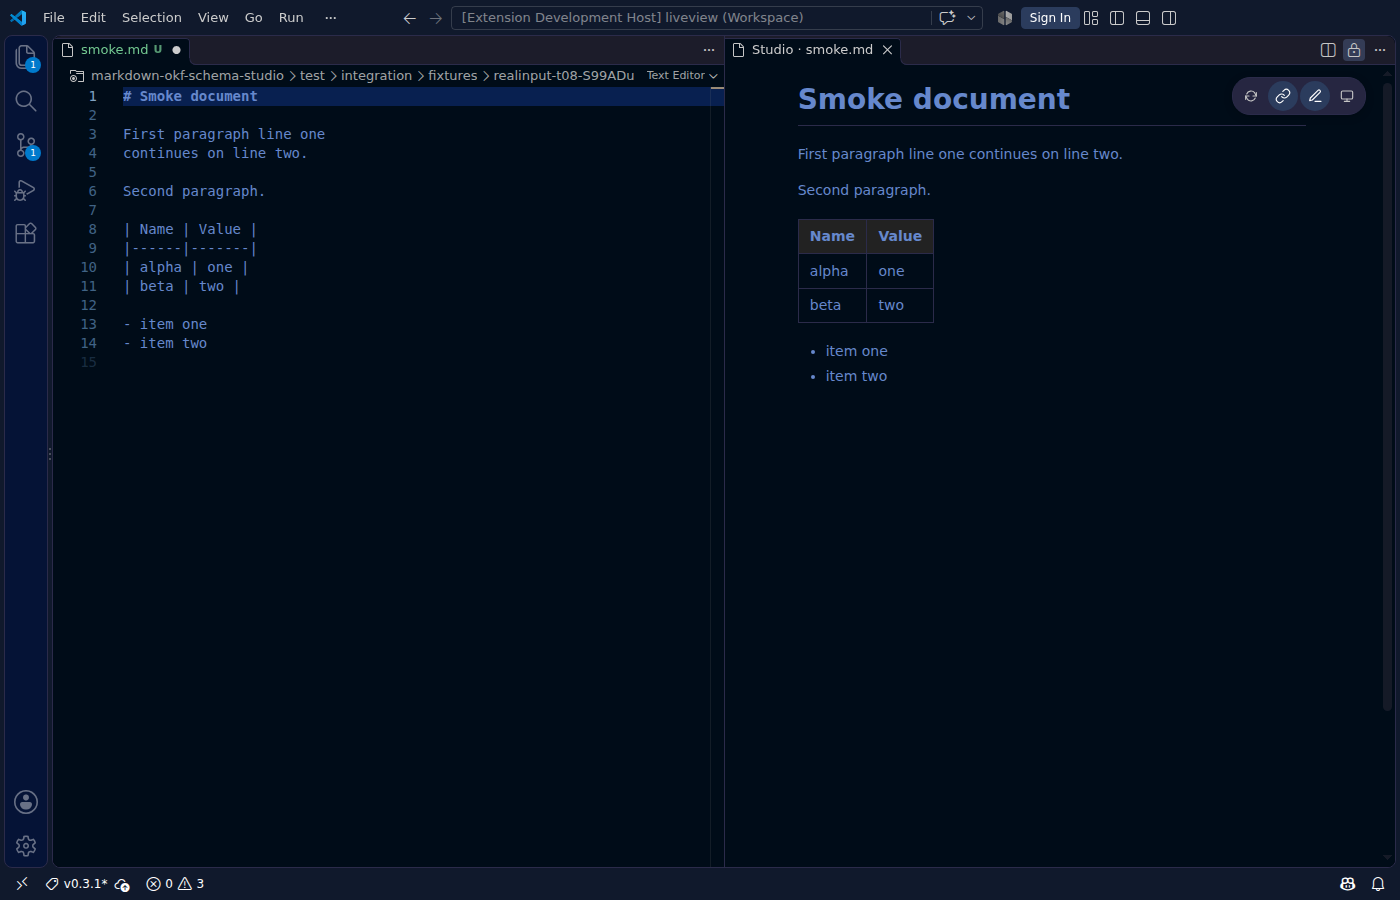Customize layout icon in title bar
The width and height of the screenshot is (1400, 900).
click(x=1091, y=18)
